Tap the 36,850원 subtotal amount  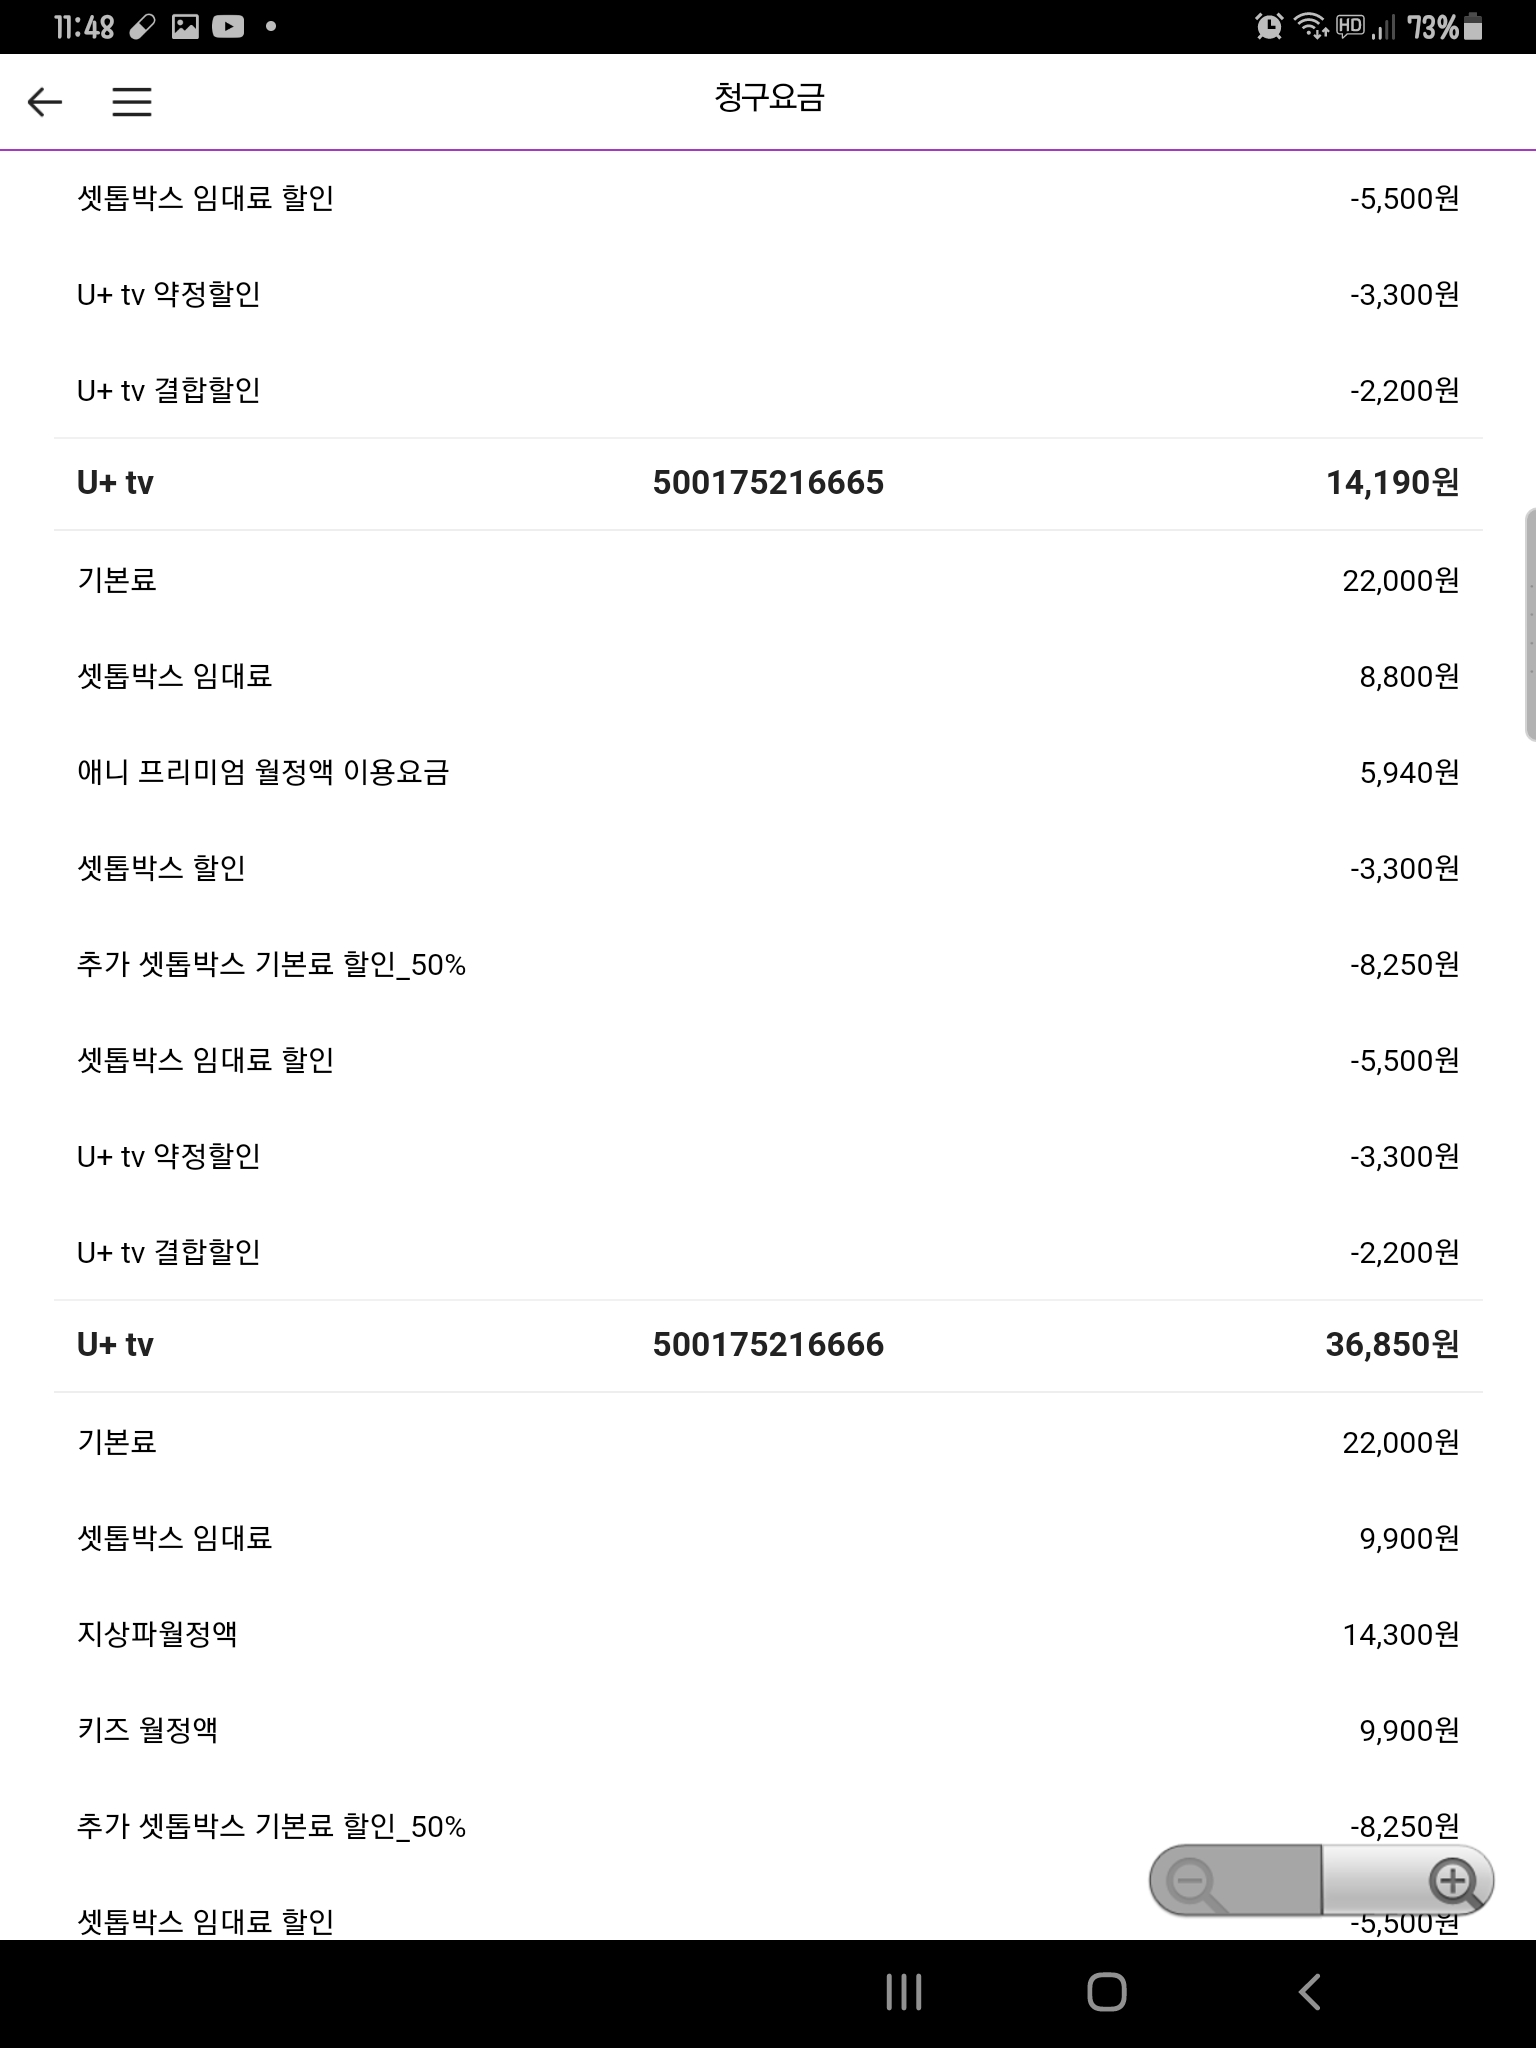coord(1391,1345)
